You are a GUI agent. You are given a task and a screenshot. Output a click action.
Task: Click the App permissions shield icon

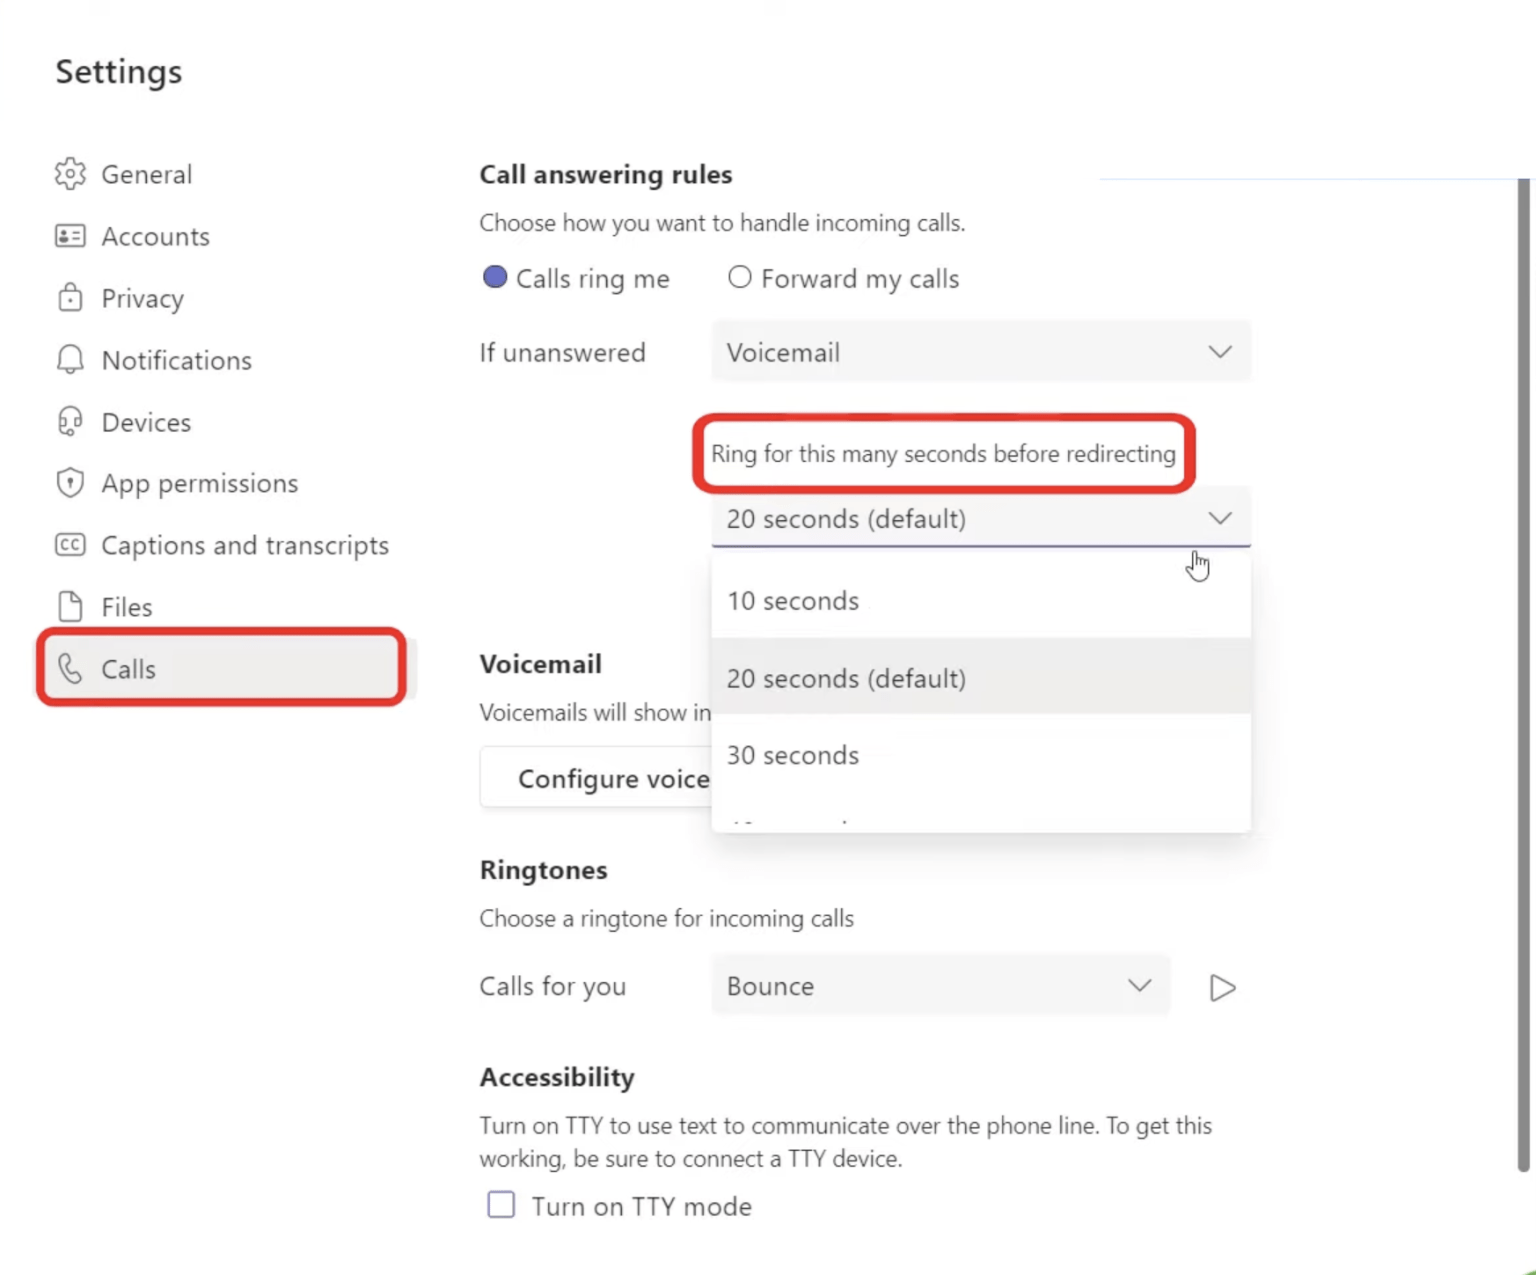[70, 483]
